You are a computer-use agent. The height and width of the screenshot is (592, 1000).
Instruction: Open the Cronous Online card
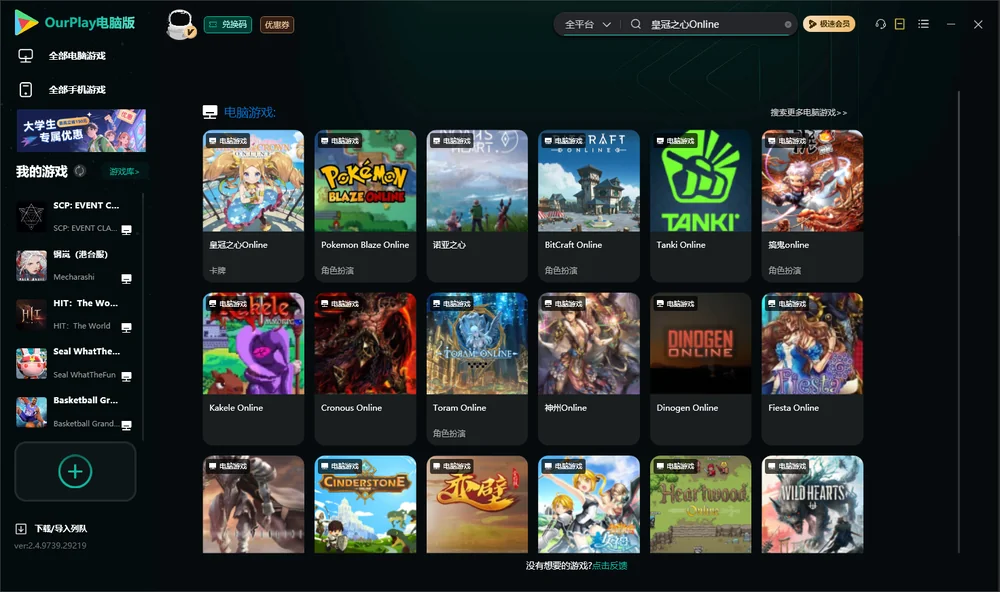365,368
